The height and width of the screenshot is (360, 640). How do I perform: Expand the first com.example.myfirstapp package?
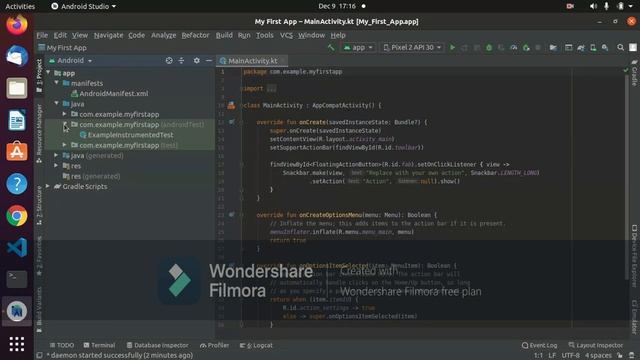pyautogui.click(x=64, y=114)
